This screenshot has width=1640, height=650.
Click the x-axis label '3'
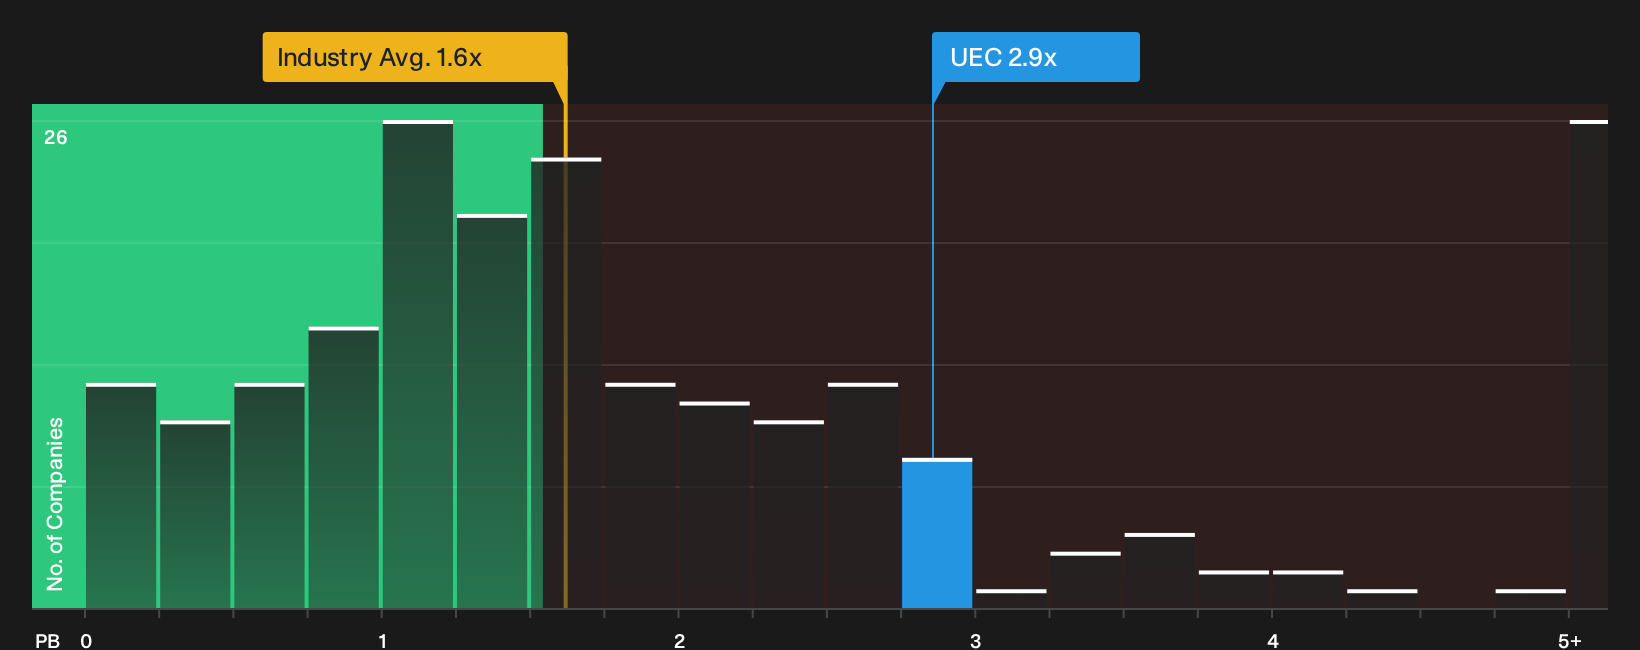pyautogui.click(x=975, y=641)
